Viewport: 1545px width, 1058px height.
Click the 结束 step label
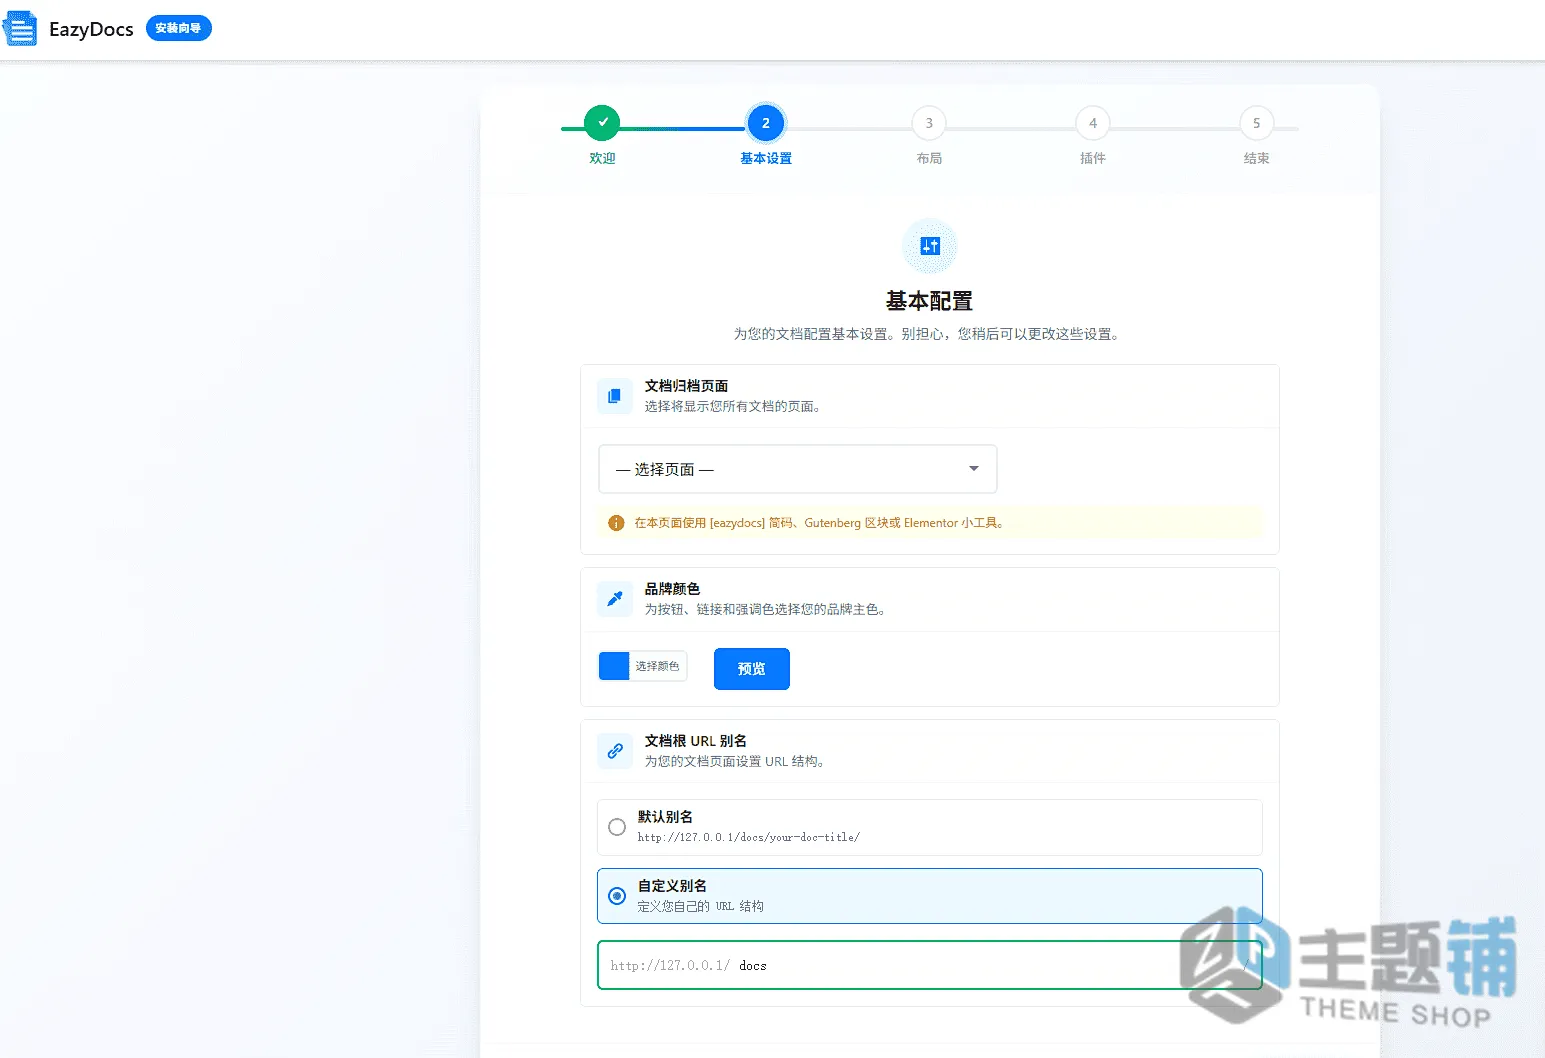(x=1257, y=158)
